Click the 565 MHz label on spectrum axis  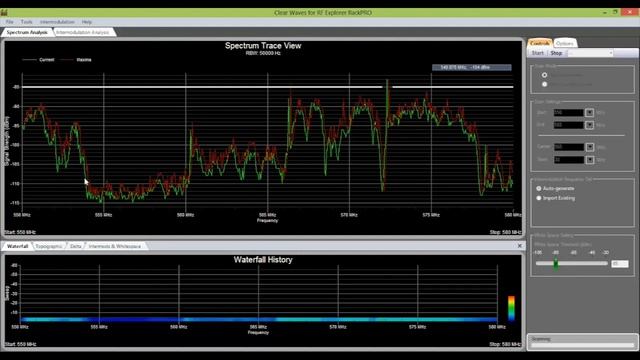(267, 215)
